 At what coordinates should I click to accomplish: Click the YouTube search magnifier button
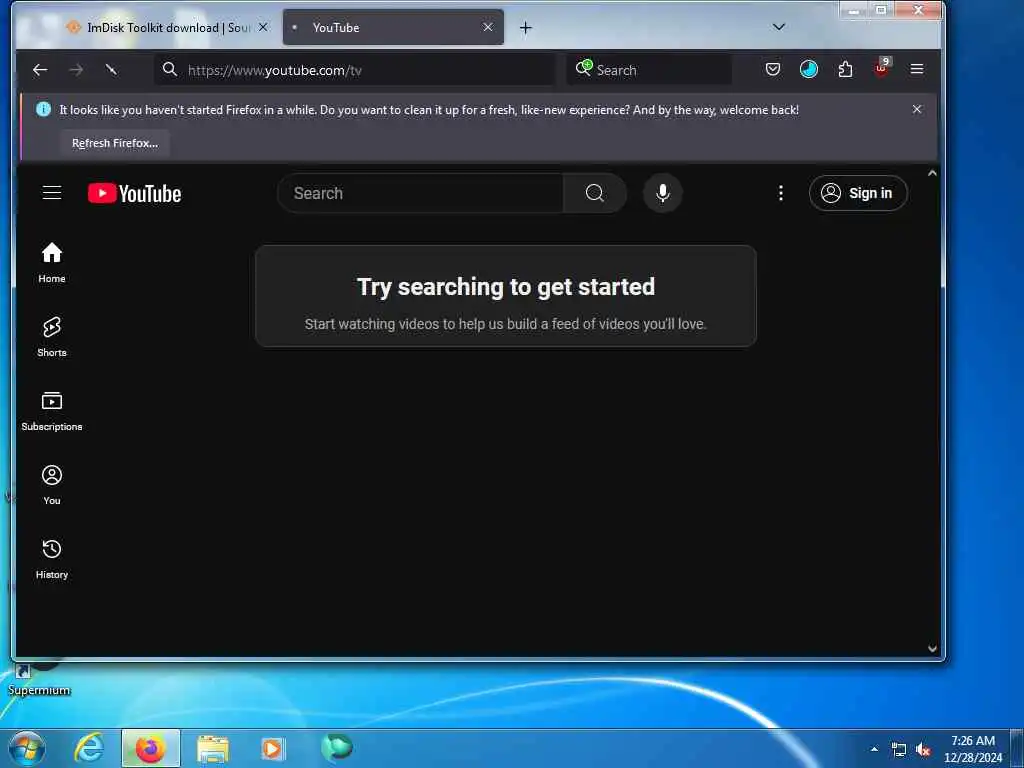tap(594, 193)
